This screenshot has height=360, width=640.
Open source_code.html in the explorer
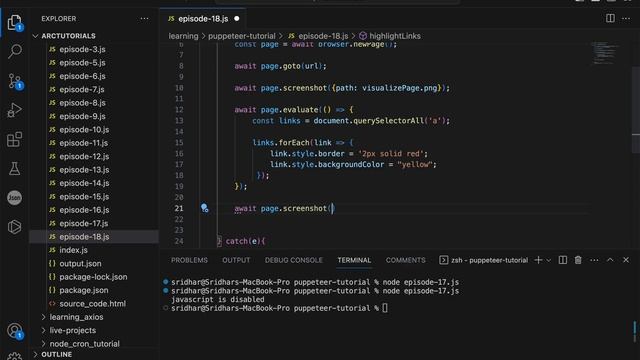click(x=92, y=304)
